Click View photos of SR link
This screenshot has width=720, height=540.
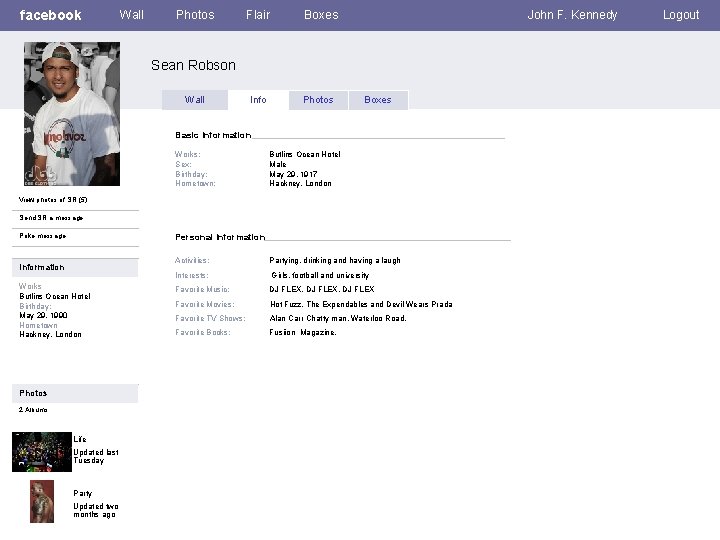click(53, 200)
